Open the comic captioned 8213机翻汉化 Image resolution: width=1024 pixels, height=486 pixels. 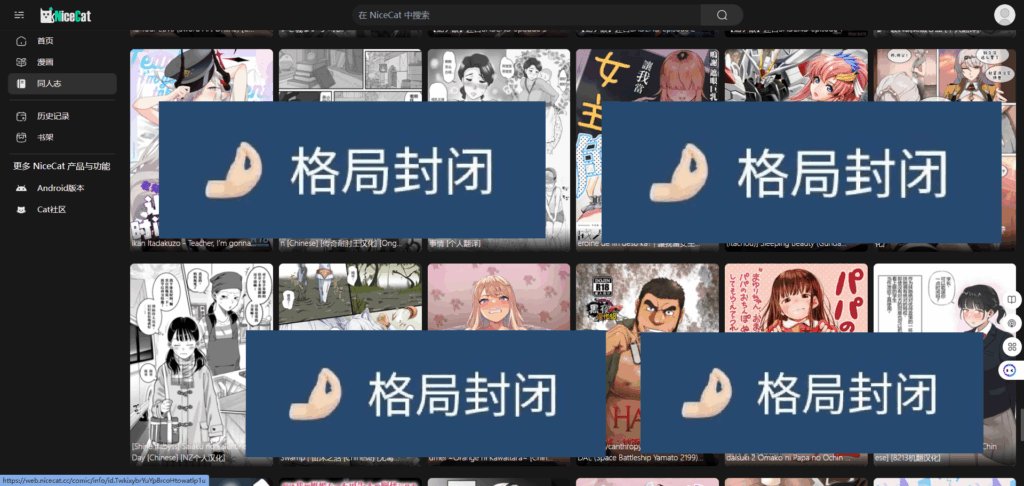pyautogui.click(x=945, y=364)
